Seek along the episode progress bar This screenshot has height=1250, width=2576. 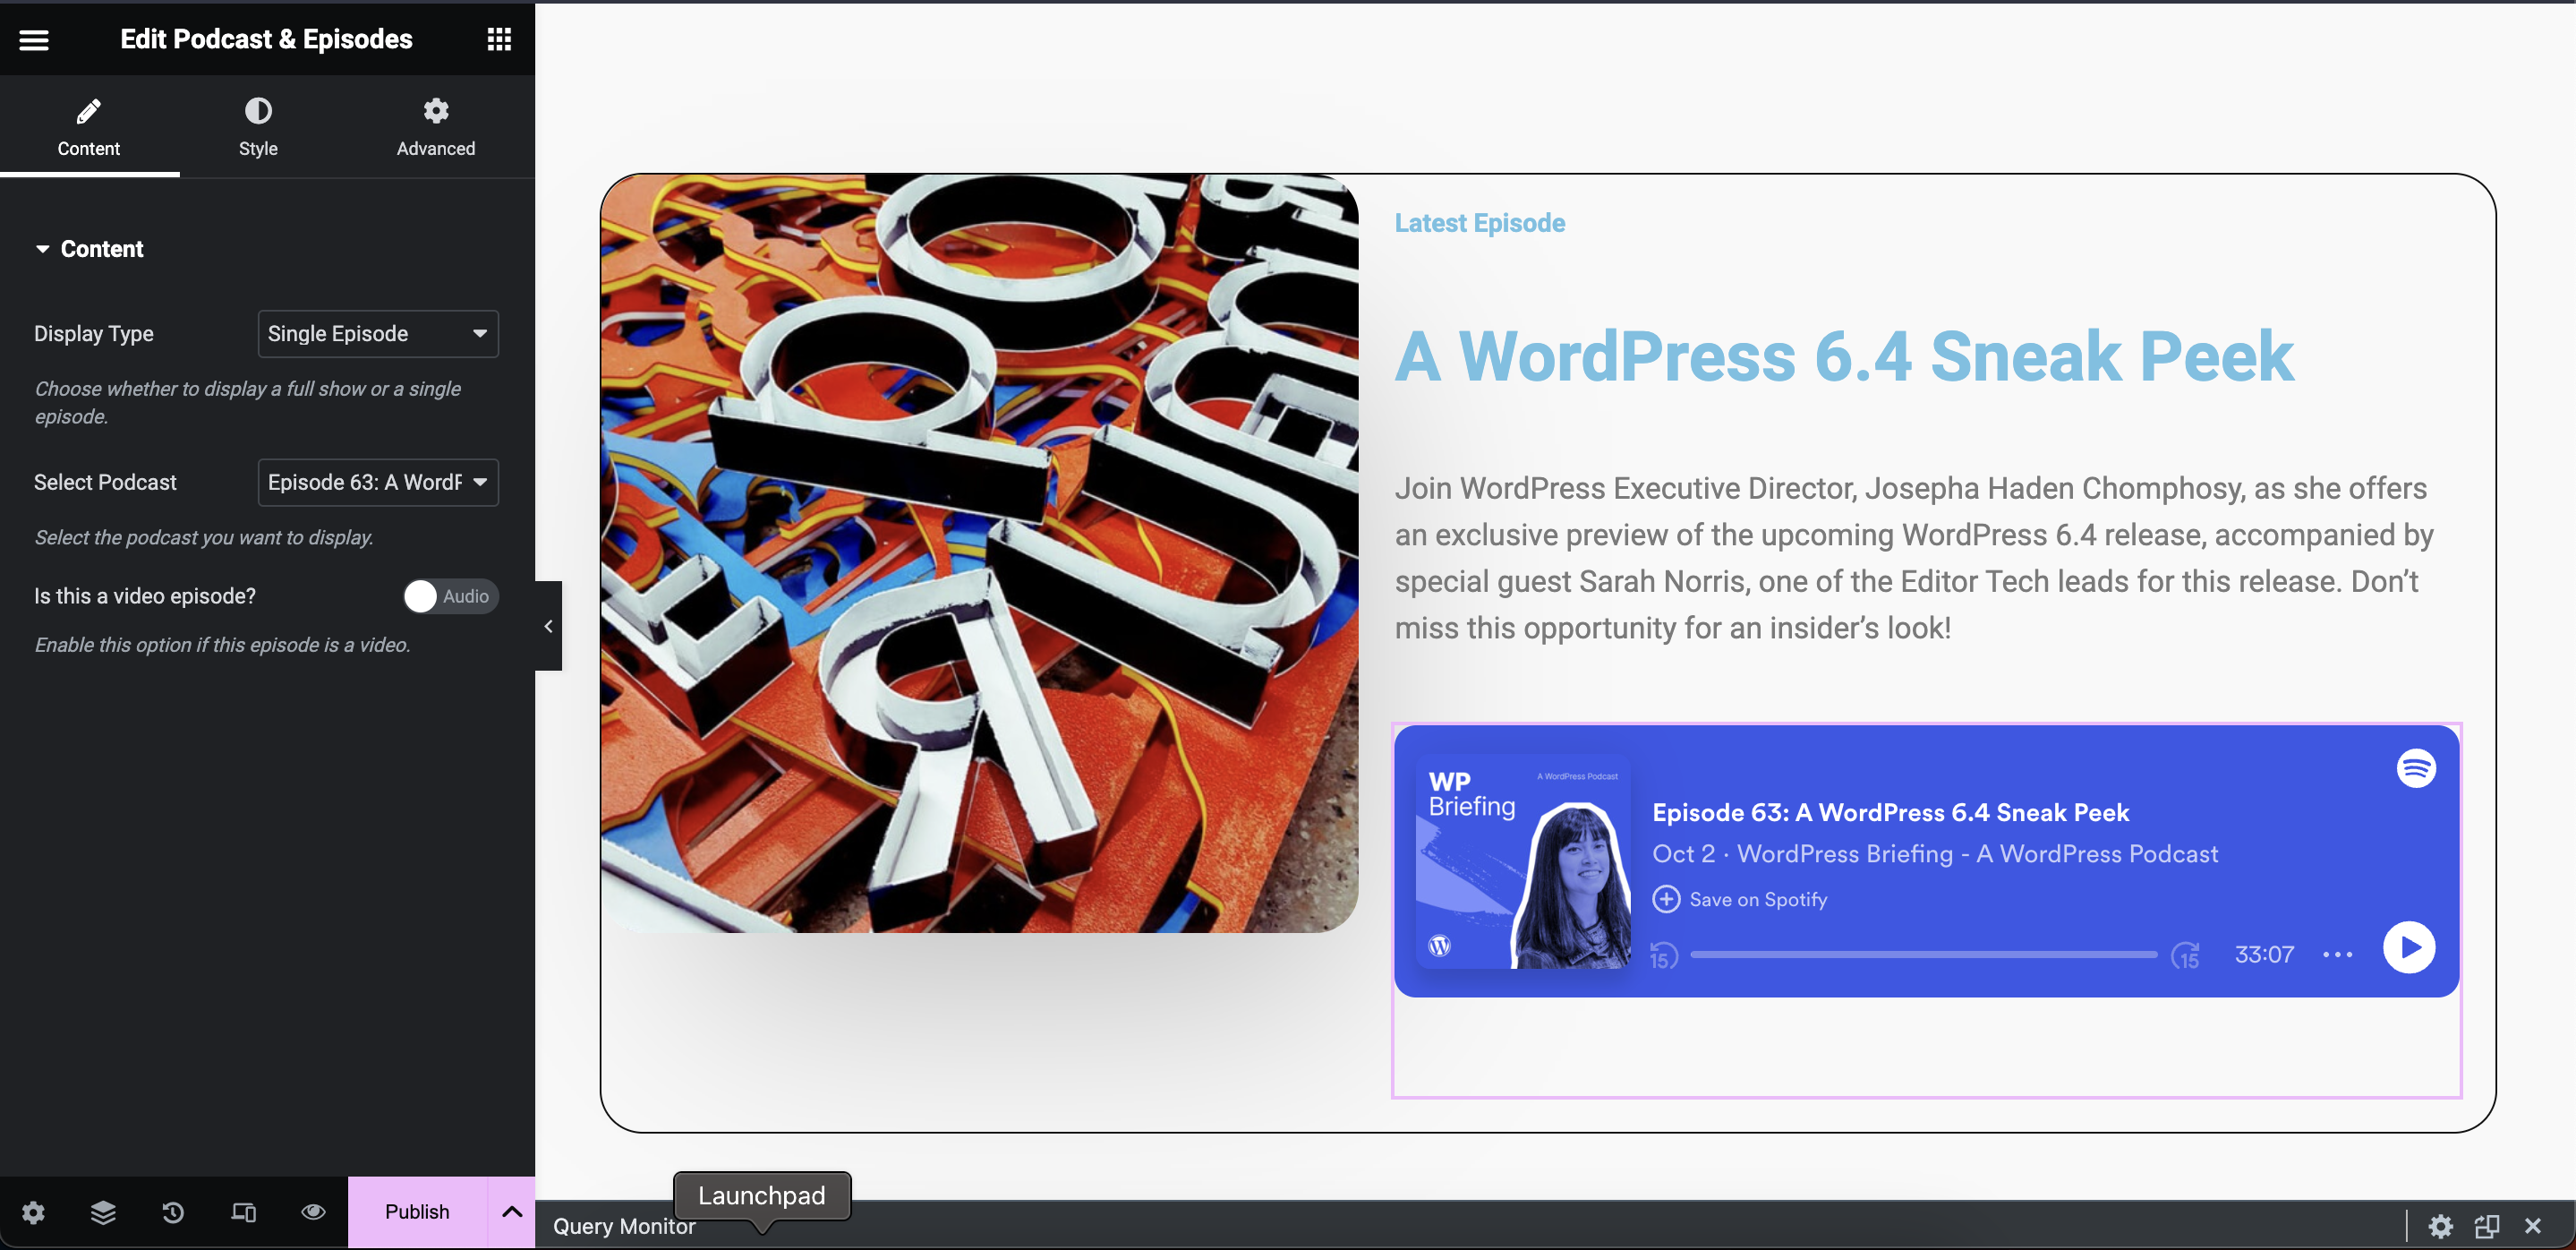tap(1924, 955)
